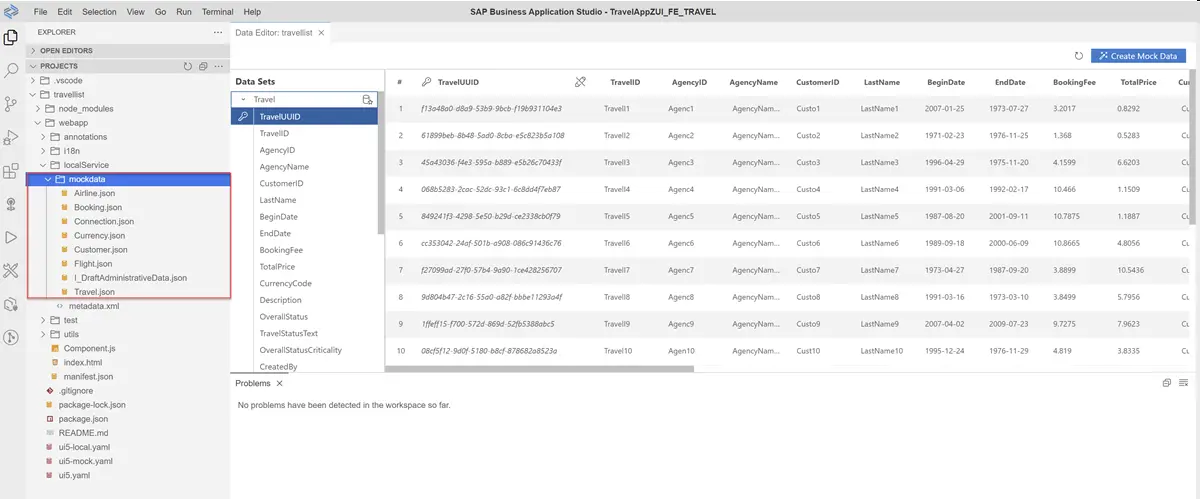Screen dimensions: 1200x499
Task: Open manifest.json file
Action: coord(88,377)
